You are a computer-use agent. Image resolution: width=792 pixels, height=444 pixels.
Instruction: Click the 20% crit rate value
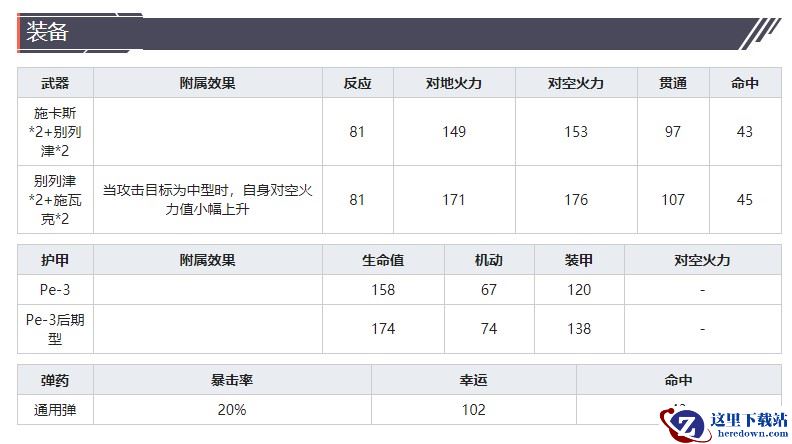click(231, 409)
